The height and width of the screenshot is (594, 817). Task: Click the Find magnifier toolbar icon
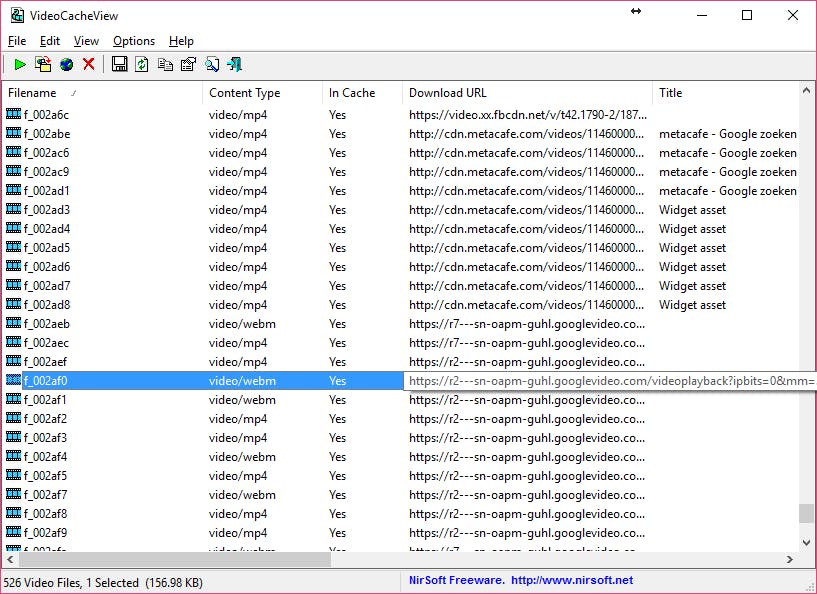coord(211,65)
